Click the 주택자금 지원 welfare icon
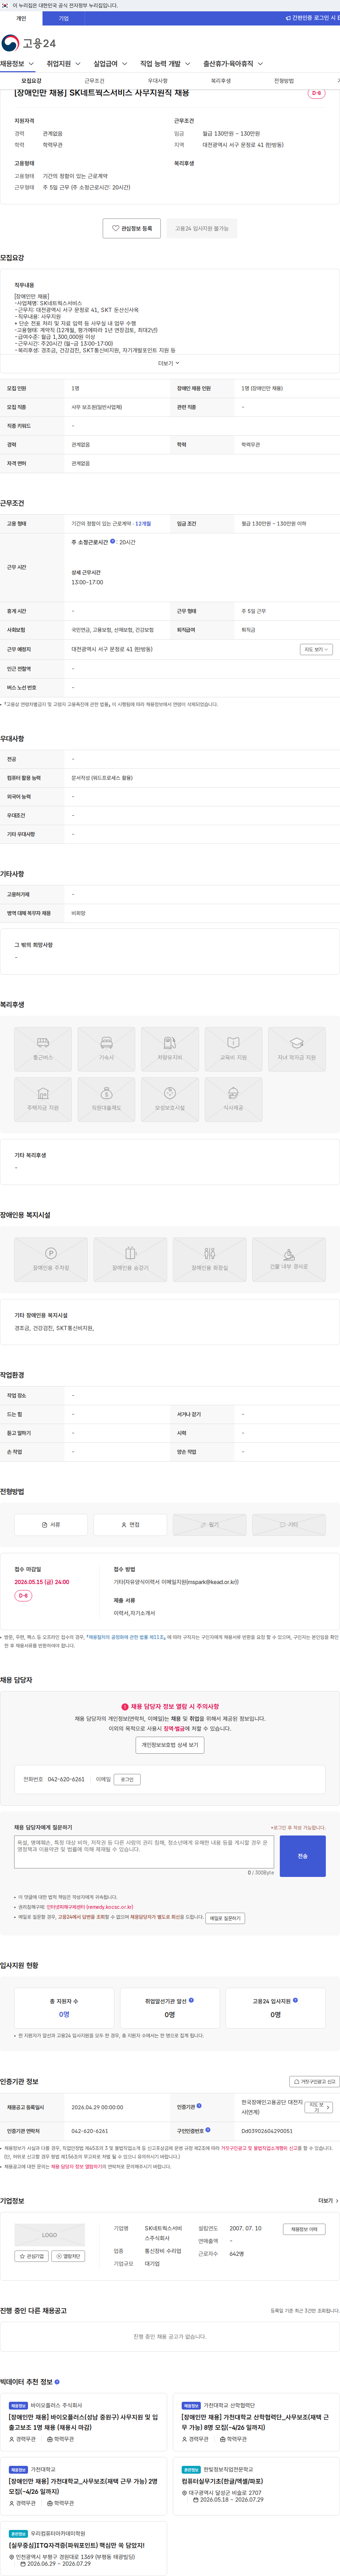The height and width of the screenshot is (2576, 340). [43, 1100]
